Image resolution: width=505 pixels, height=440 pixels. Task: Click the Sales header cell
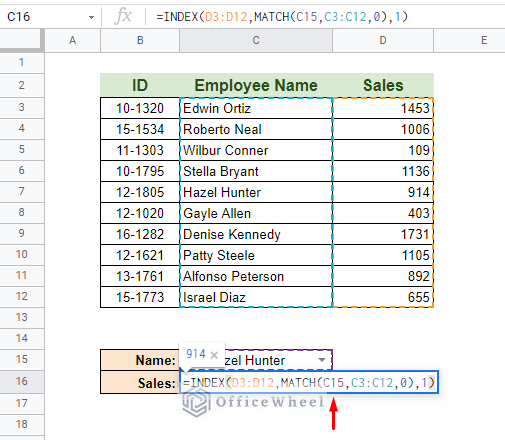click(383, 85)
